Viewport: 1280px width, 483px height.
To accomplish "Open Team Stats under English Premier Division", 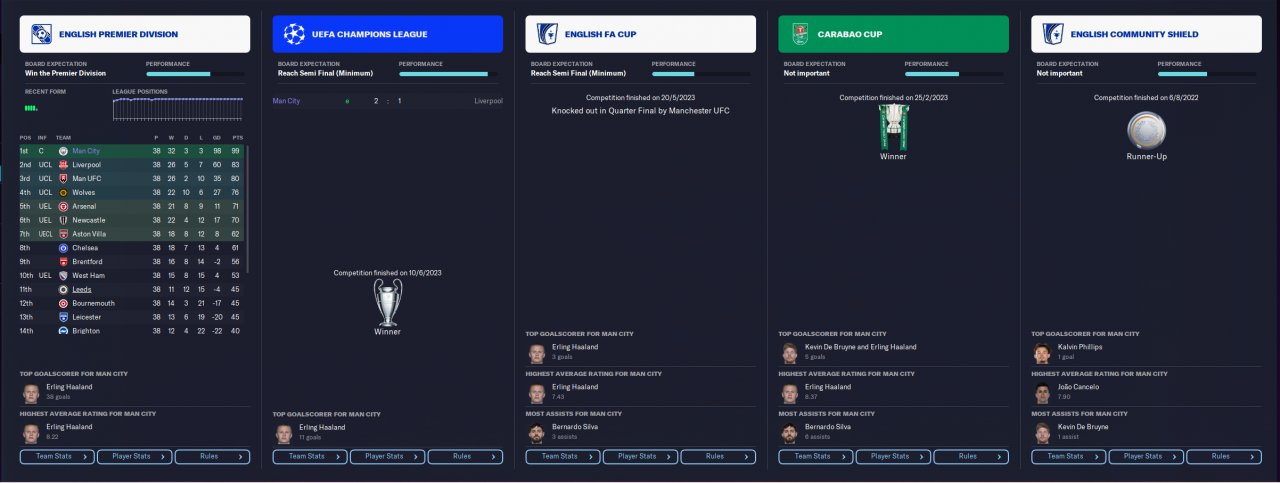I will (58, 456).
